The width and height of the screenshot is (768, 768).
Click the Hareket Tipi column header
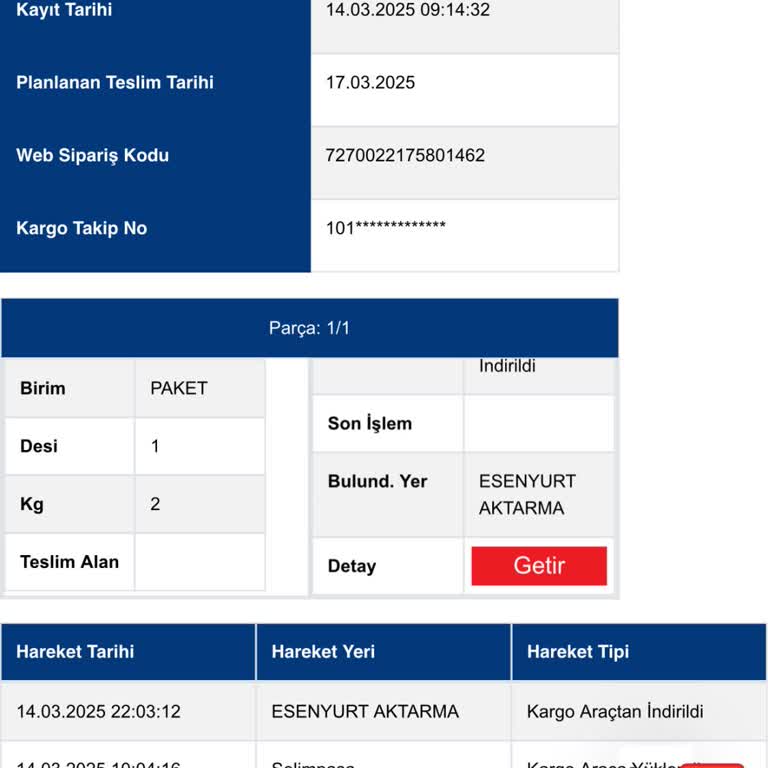click(639, 652)
